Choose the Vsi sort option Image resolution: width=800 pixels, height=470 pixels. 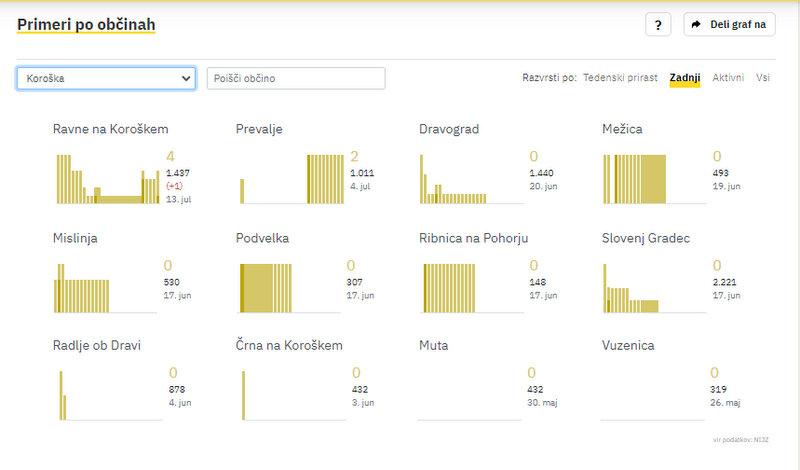click(x=763, y=78)
